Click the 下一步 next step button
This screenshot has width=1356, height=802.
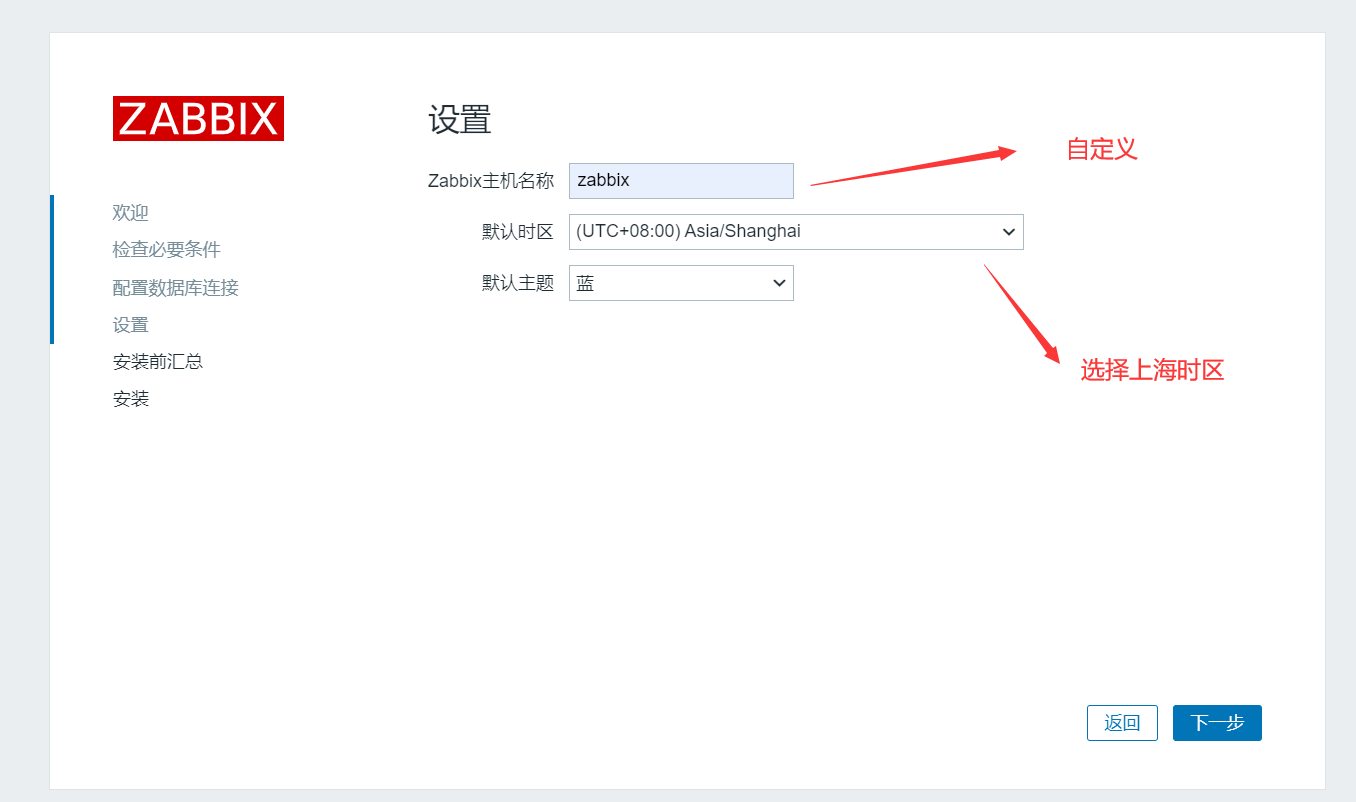tap(1217, 723)
